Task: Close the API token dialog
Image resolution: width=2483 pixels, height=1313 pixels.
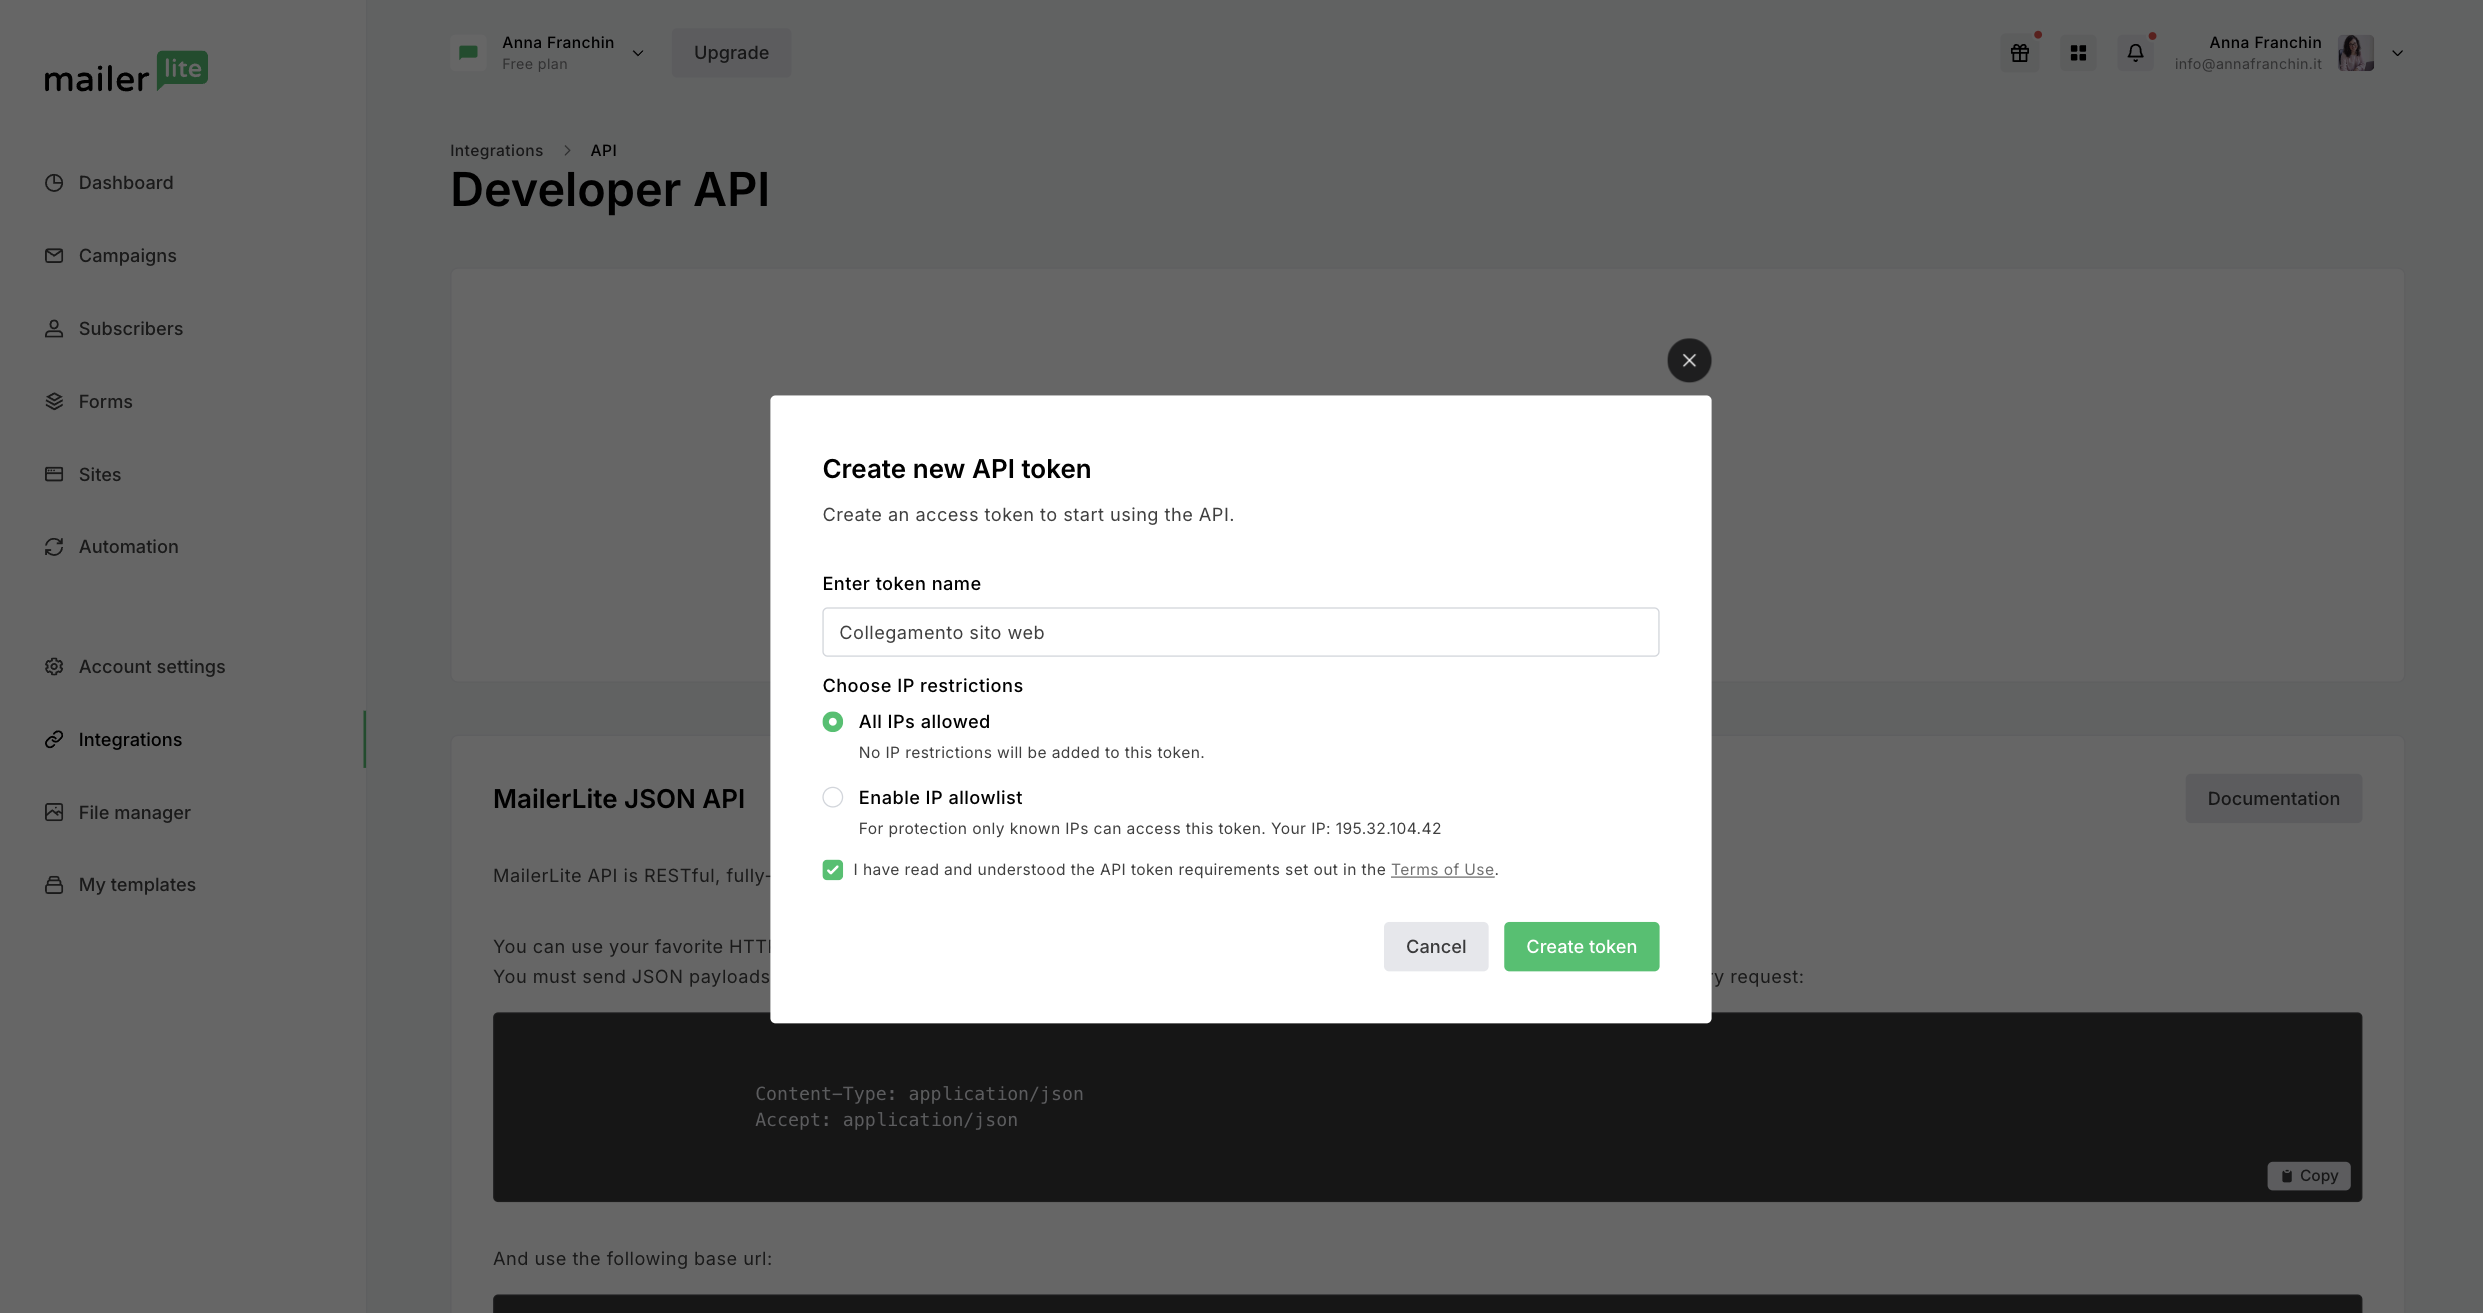Action: tap(1689, 360)
